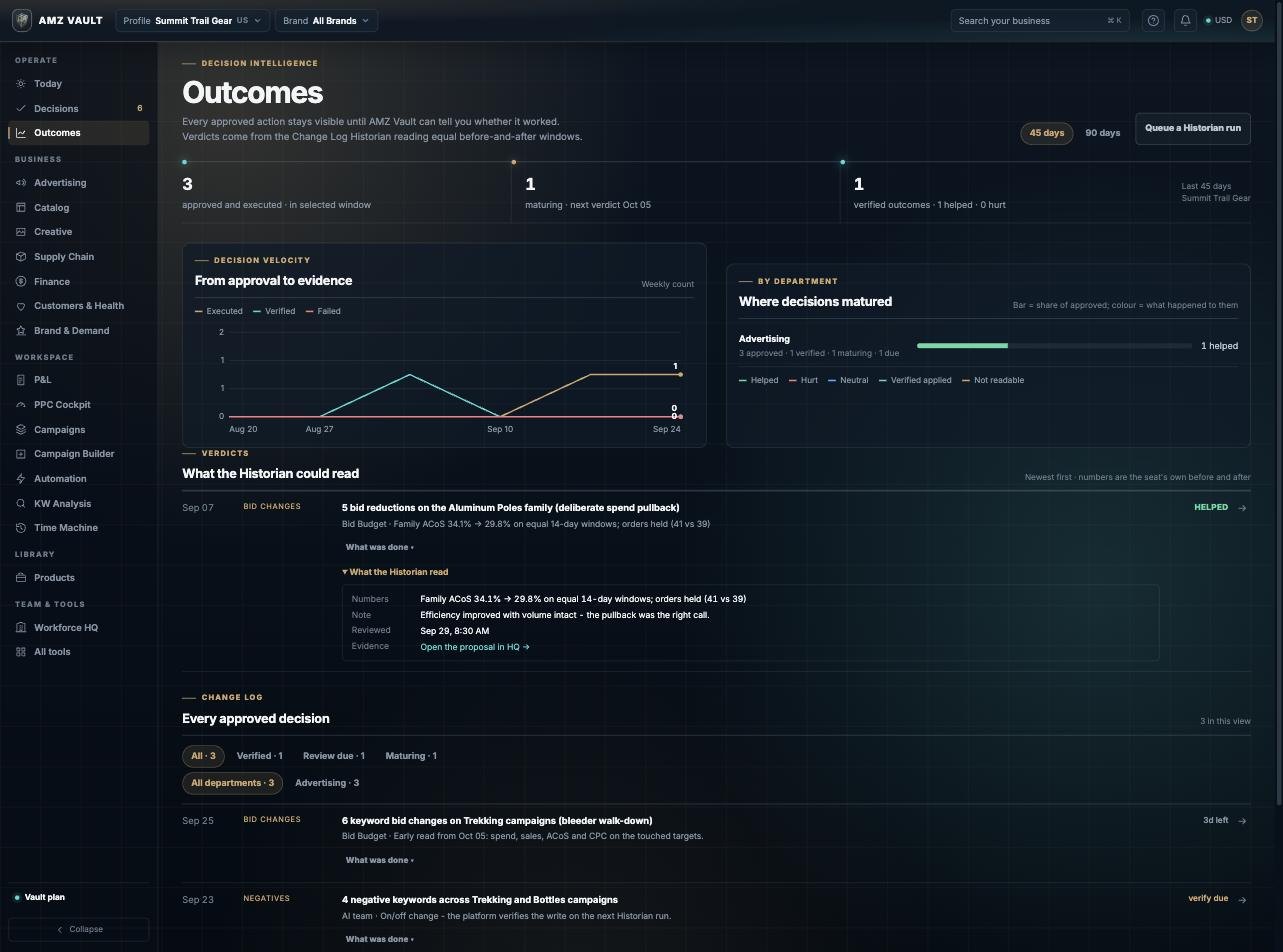Open Products via its sidebar icon

click(x=21, y=578)
